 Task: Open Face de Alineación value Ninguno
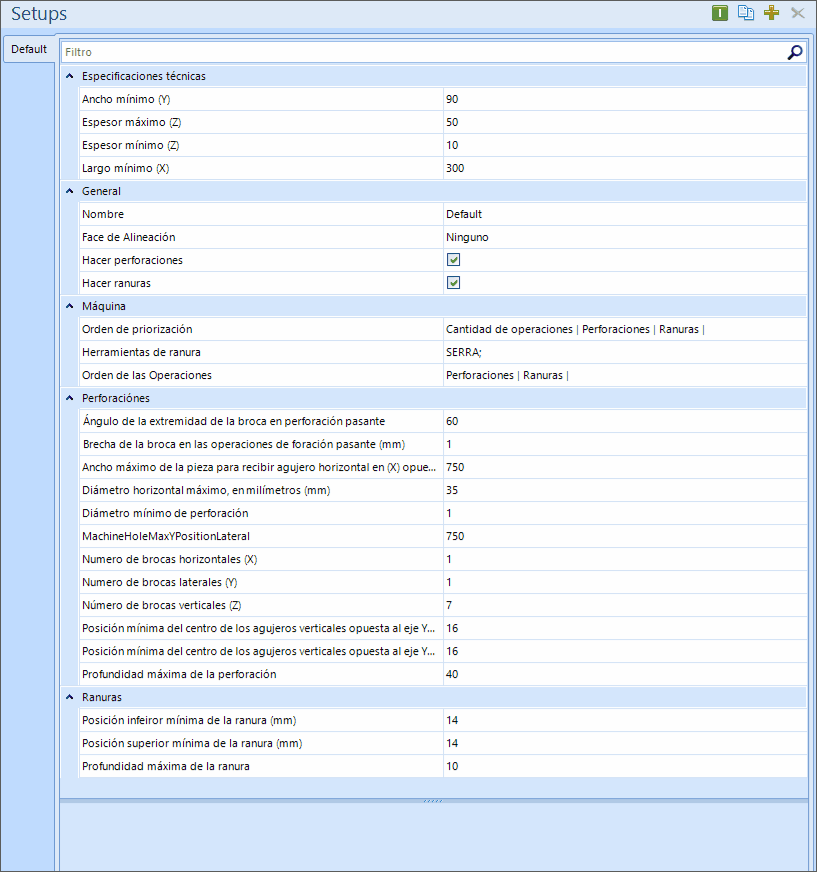pyautogui.click(x=625, y=237)
